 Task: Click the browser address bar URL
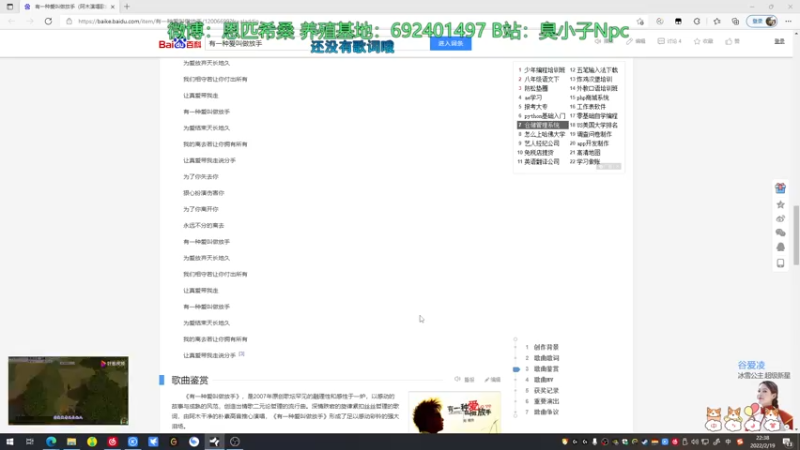[x=168, y=21]
